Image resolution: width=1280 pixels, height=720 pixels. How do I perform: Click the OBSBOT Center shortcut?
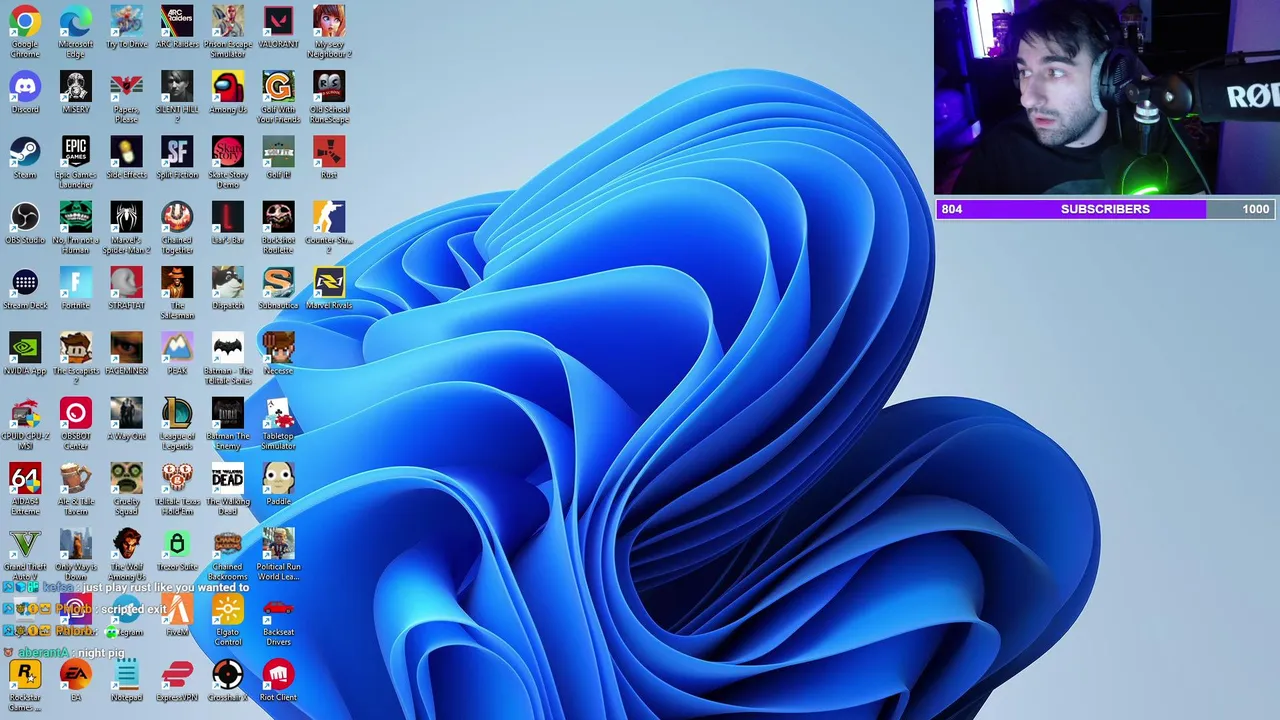tap(76, 413)
